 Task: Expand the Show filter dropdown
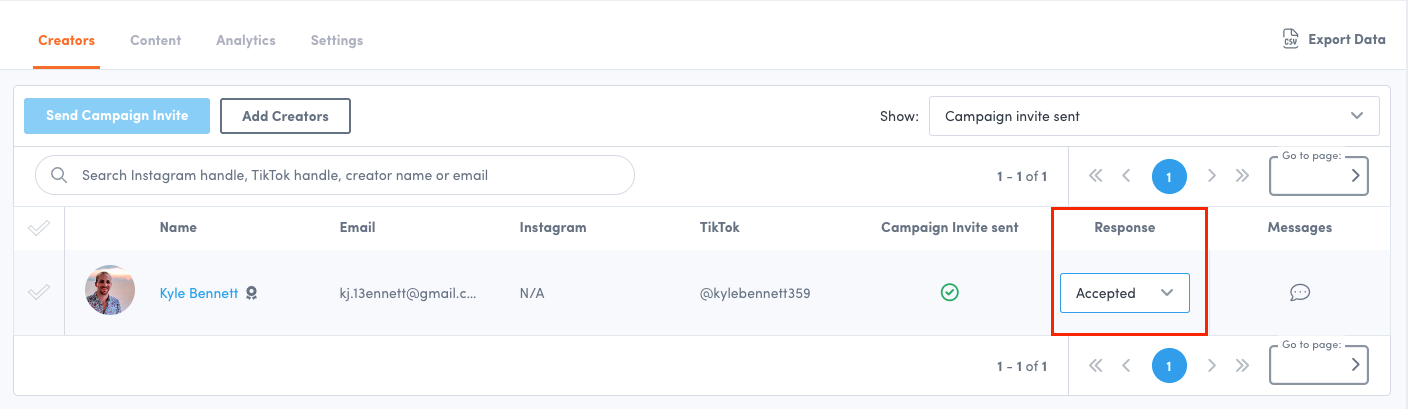(x=1154, y=116)
